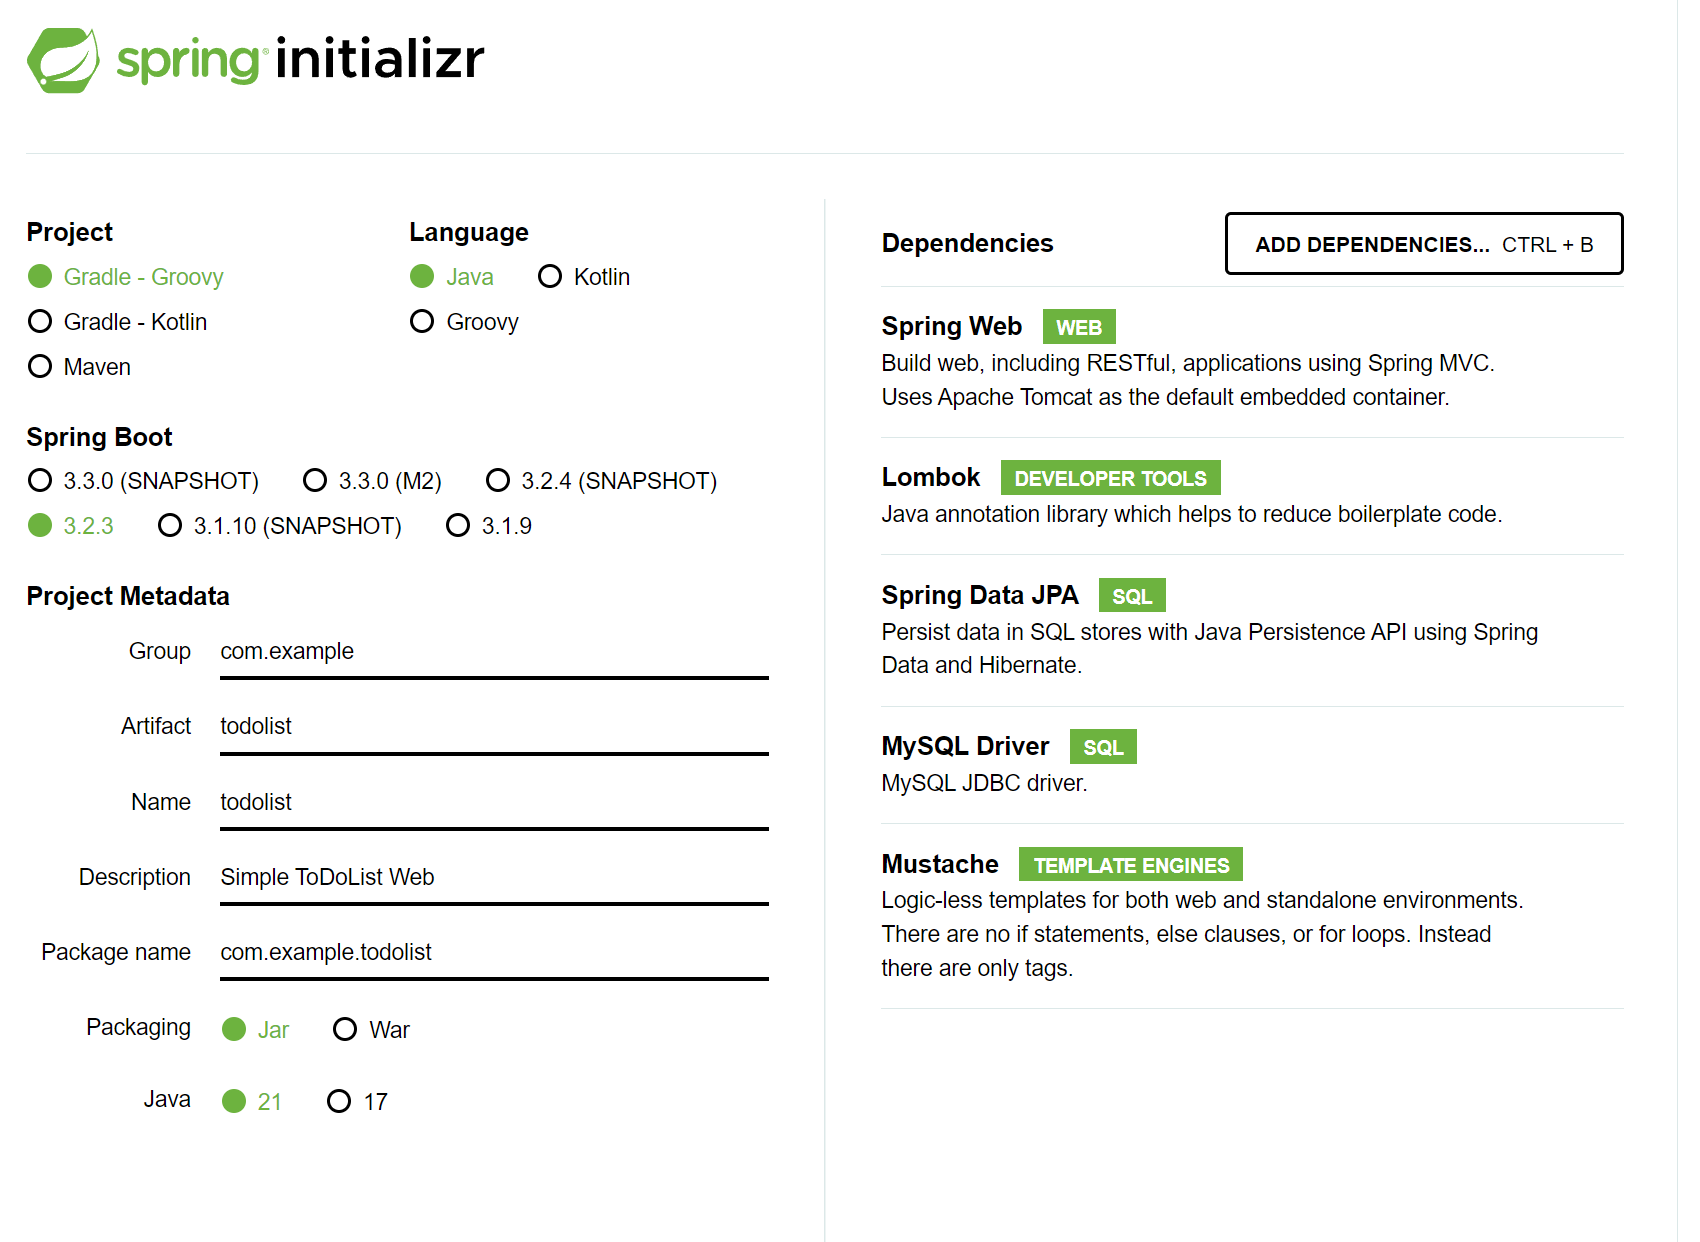Choose Maven as the project build
Image resolution: width=1700 pixels, height=1242 pixels.
40,367
